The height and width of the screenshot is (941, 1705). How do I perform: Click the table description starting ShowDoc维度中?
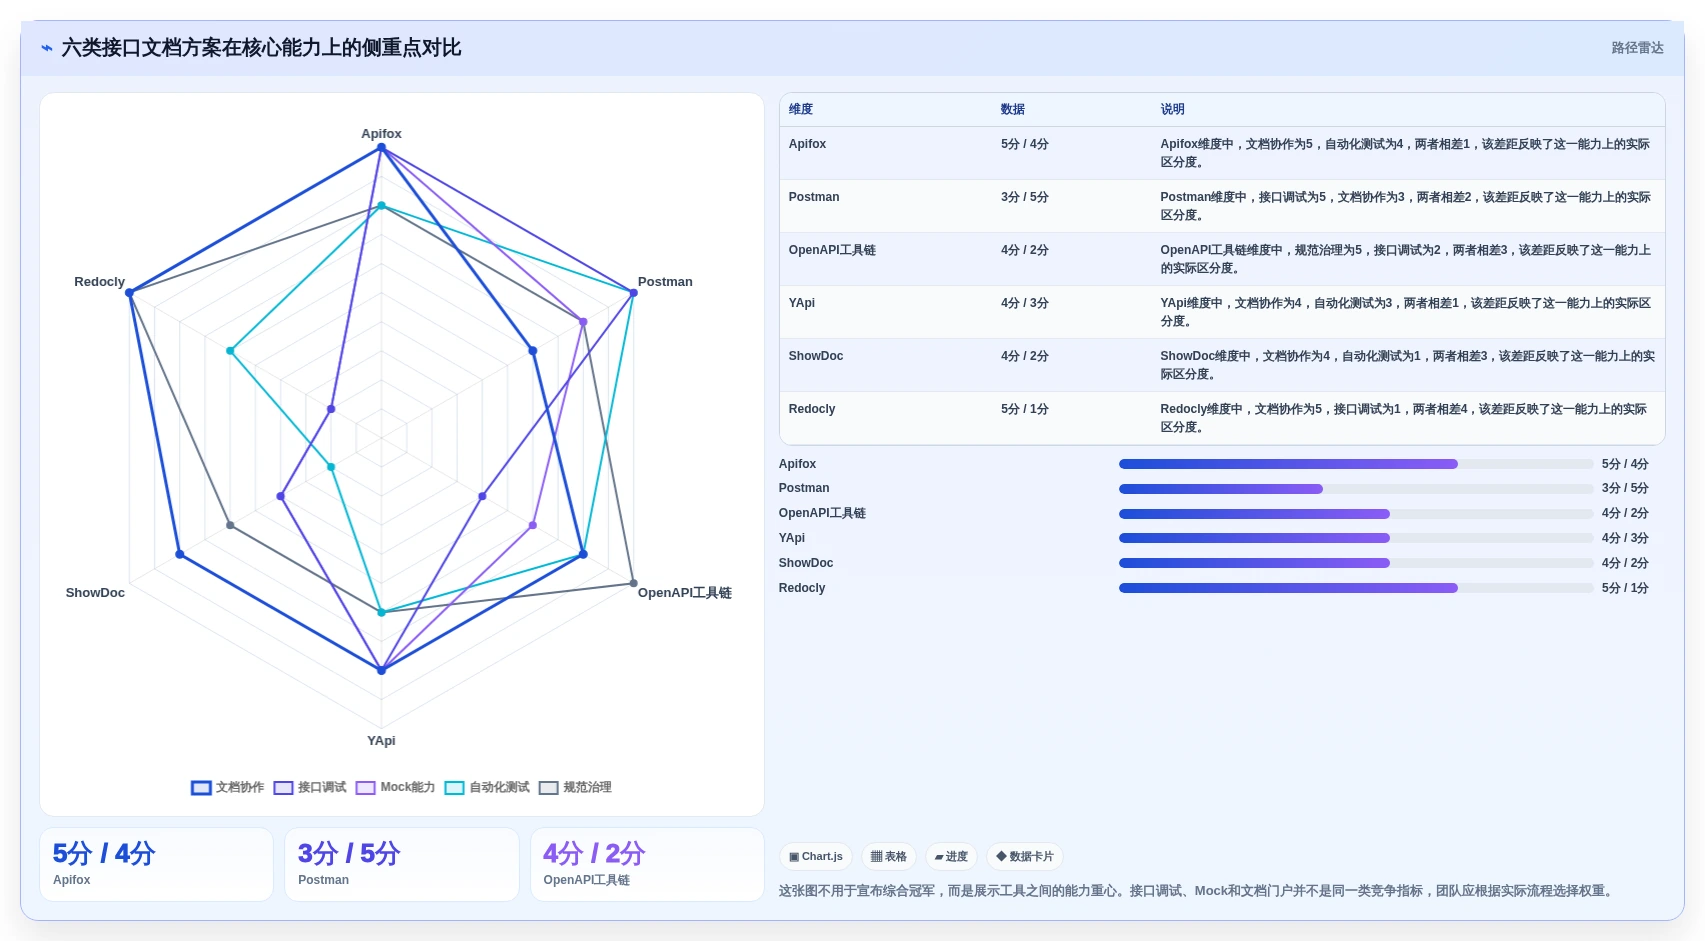point(1407,365)
